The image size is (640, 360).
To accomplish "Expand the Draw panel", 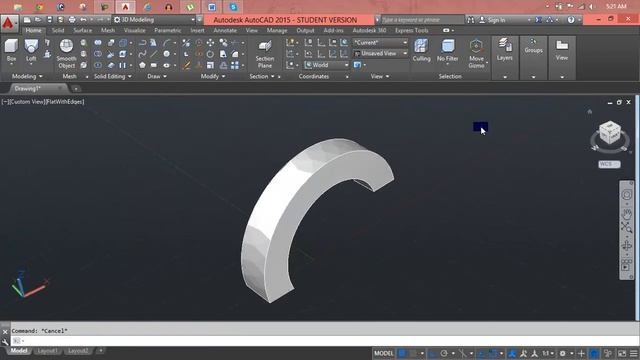I will [156, 76].
